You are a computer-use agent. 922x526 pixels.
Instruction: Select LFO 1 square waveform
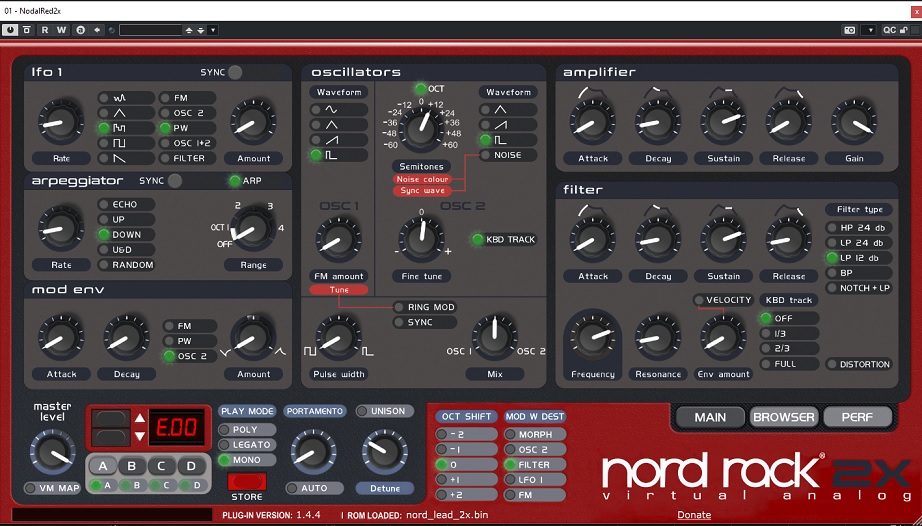click(126, 143)
